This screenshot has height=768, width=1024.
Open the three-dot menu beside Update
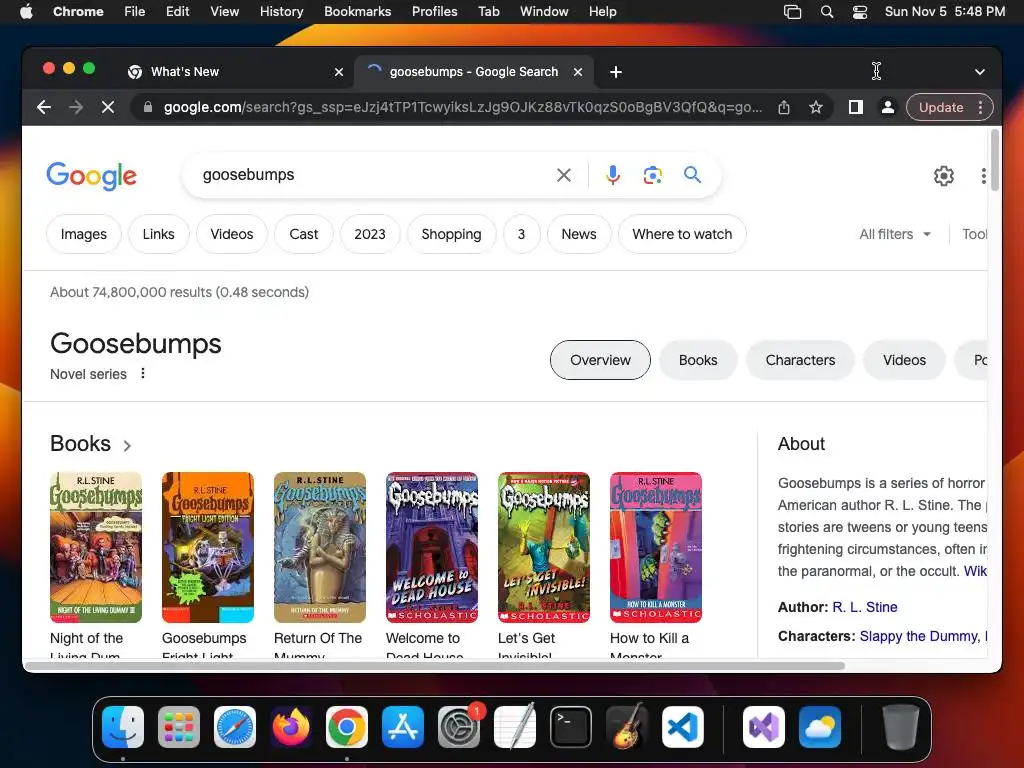tap(980, 107)
